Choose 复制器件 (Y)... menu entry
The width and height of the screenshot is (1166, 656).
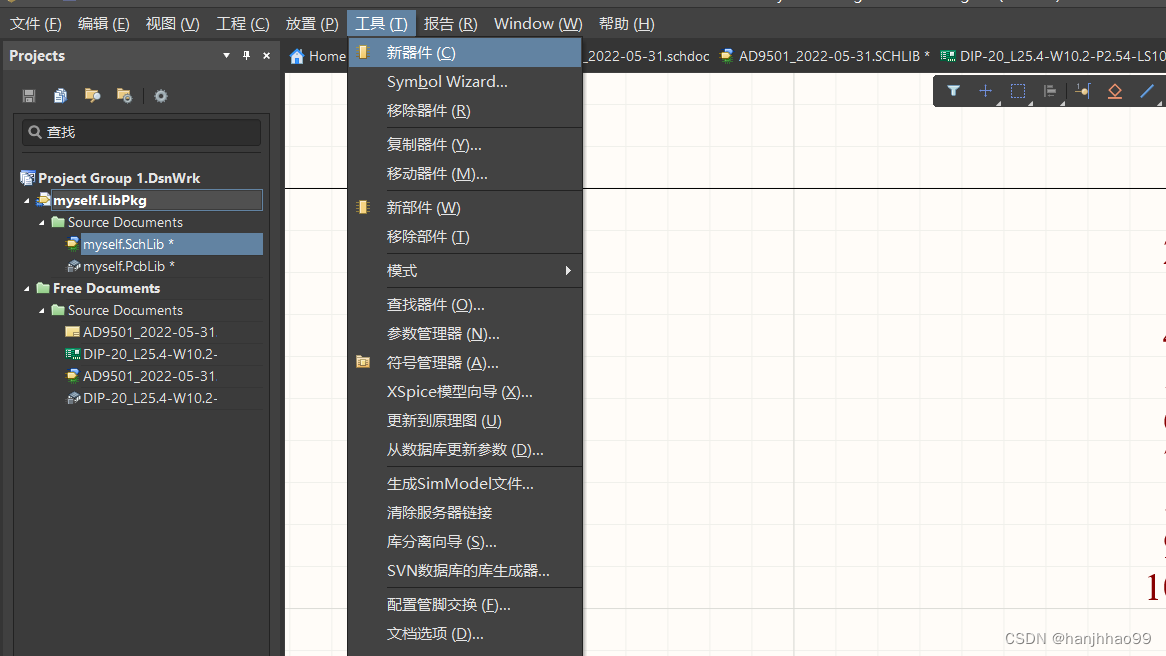point(465,144)
